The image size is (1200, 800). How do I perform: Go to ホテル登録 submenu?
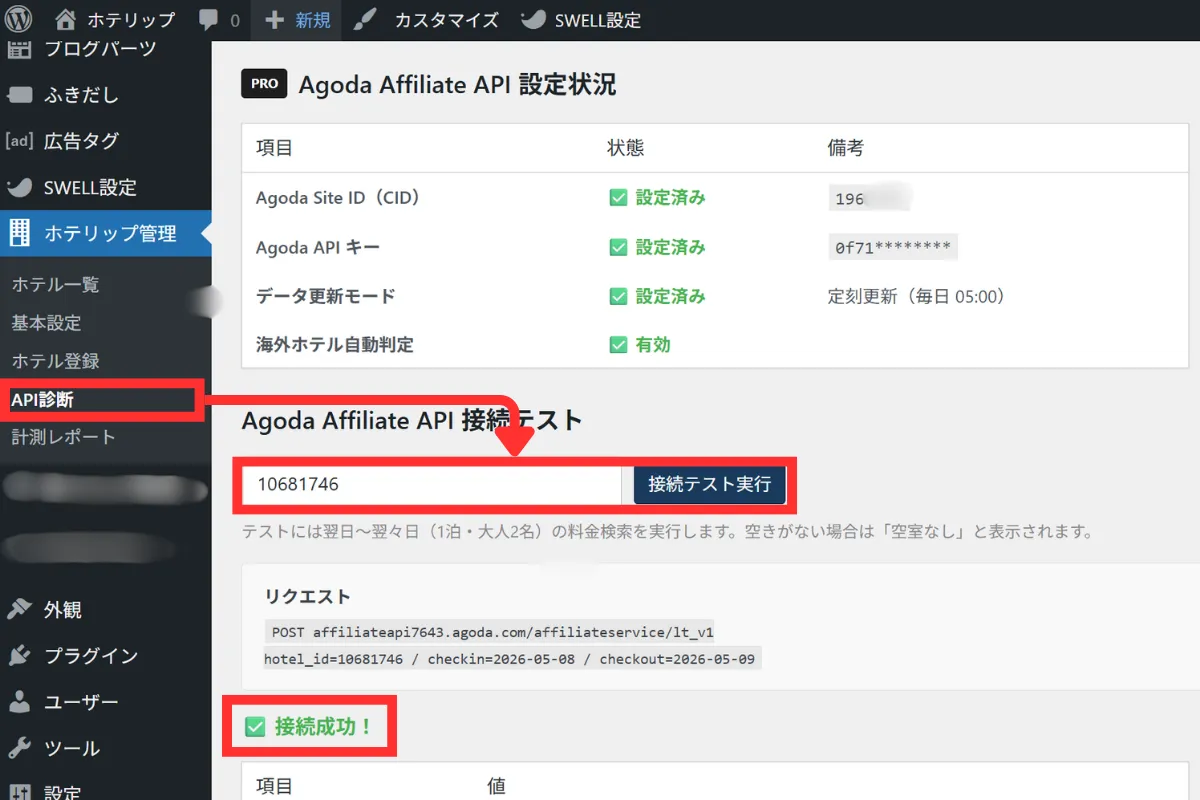[55, 361]
